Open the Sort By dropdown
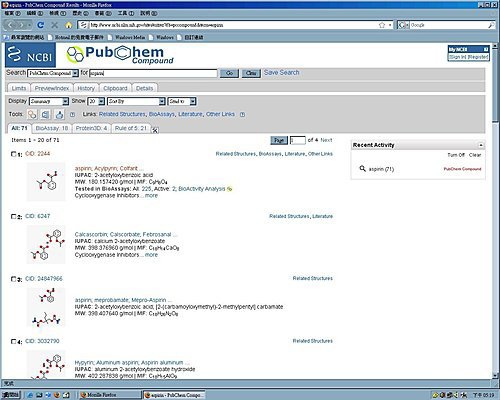The image size is (500, 400). click(136, 101)
